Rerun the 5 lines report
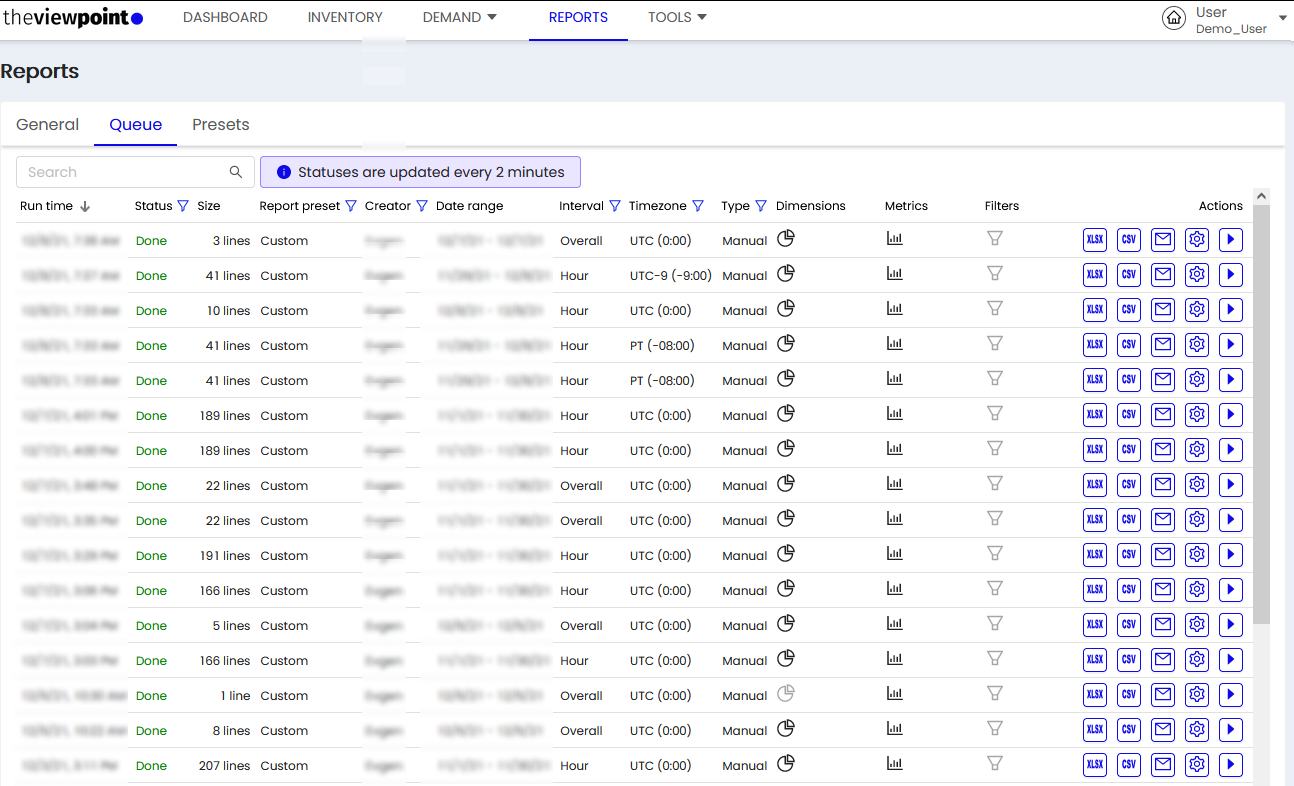The height and width of the screenshot is (786, 1294). tap(1231, 625)
